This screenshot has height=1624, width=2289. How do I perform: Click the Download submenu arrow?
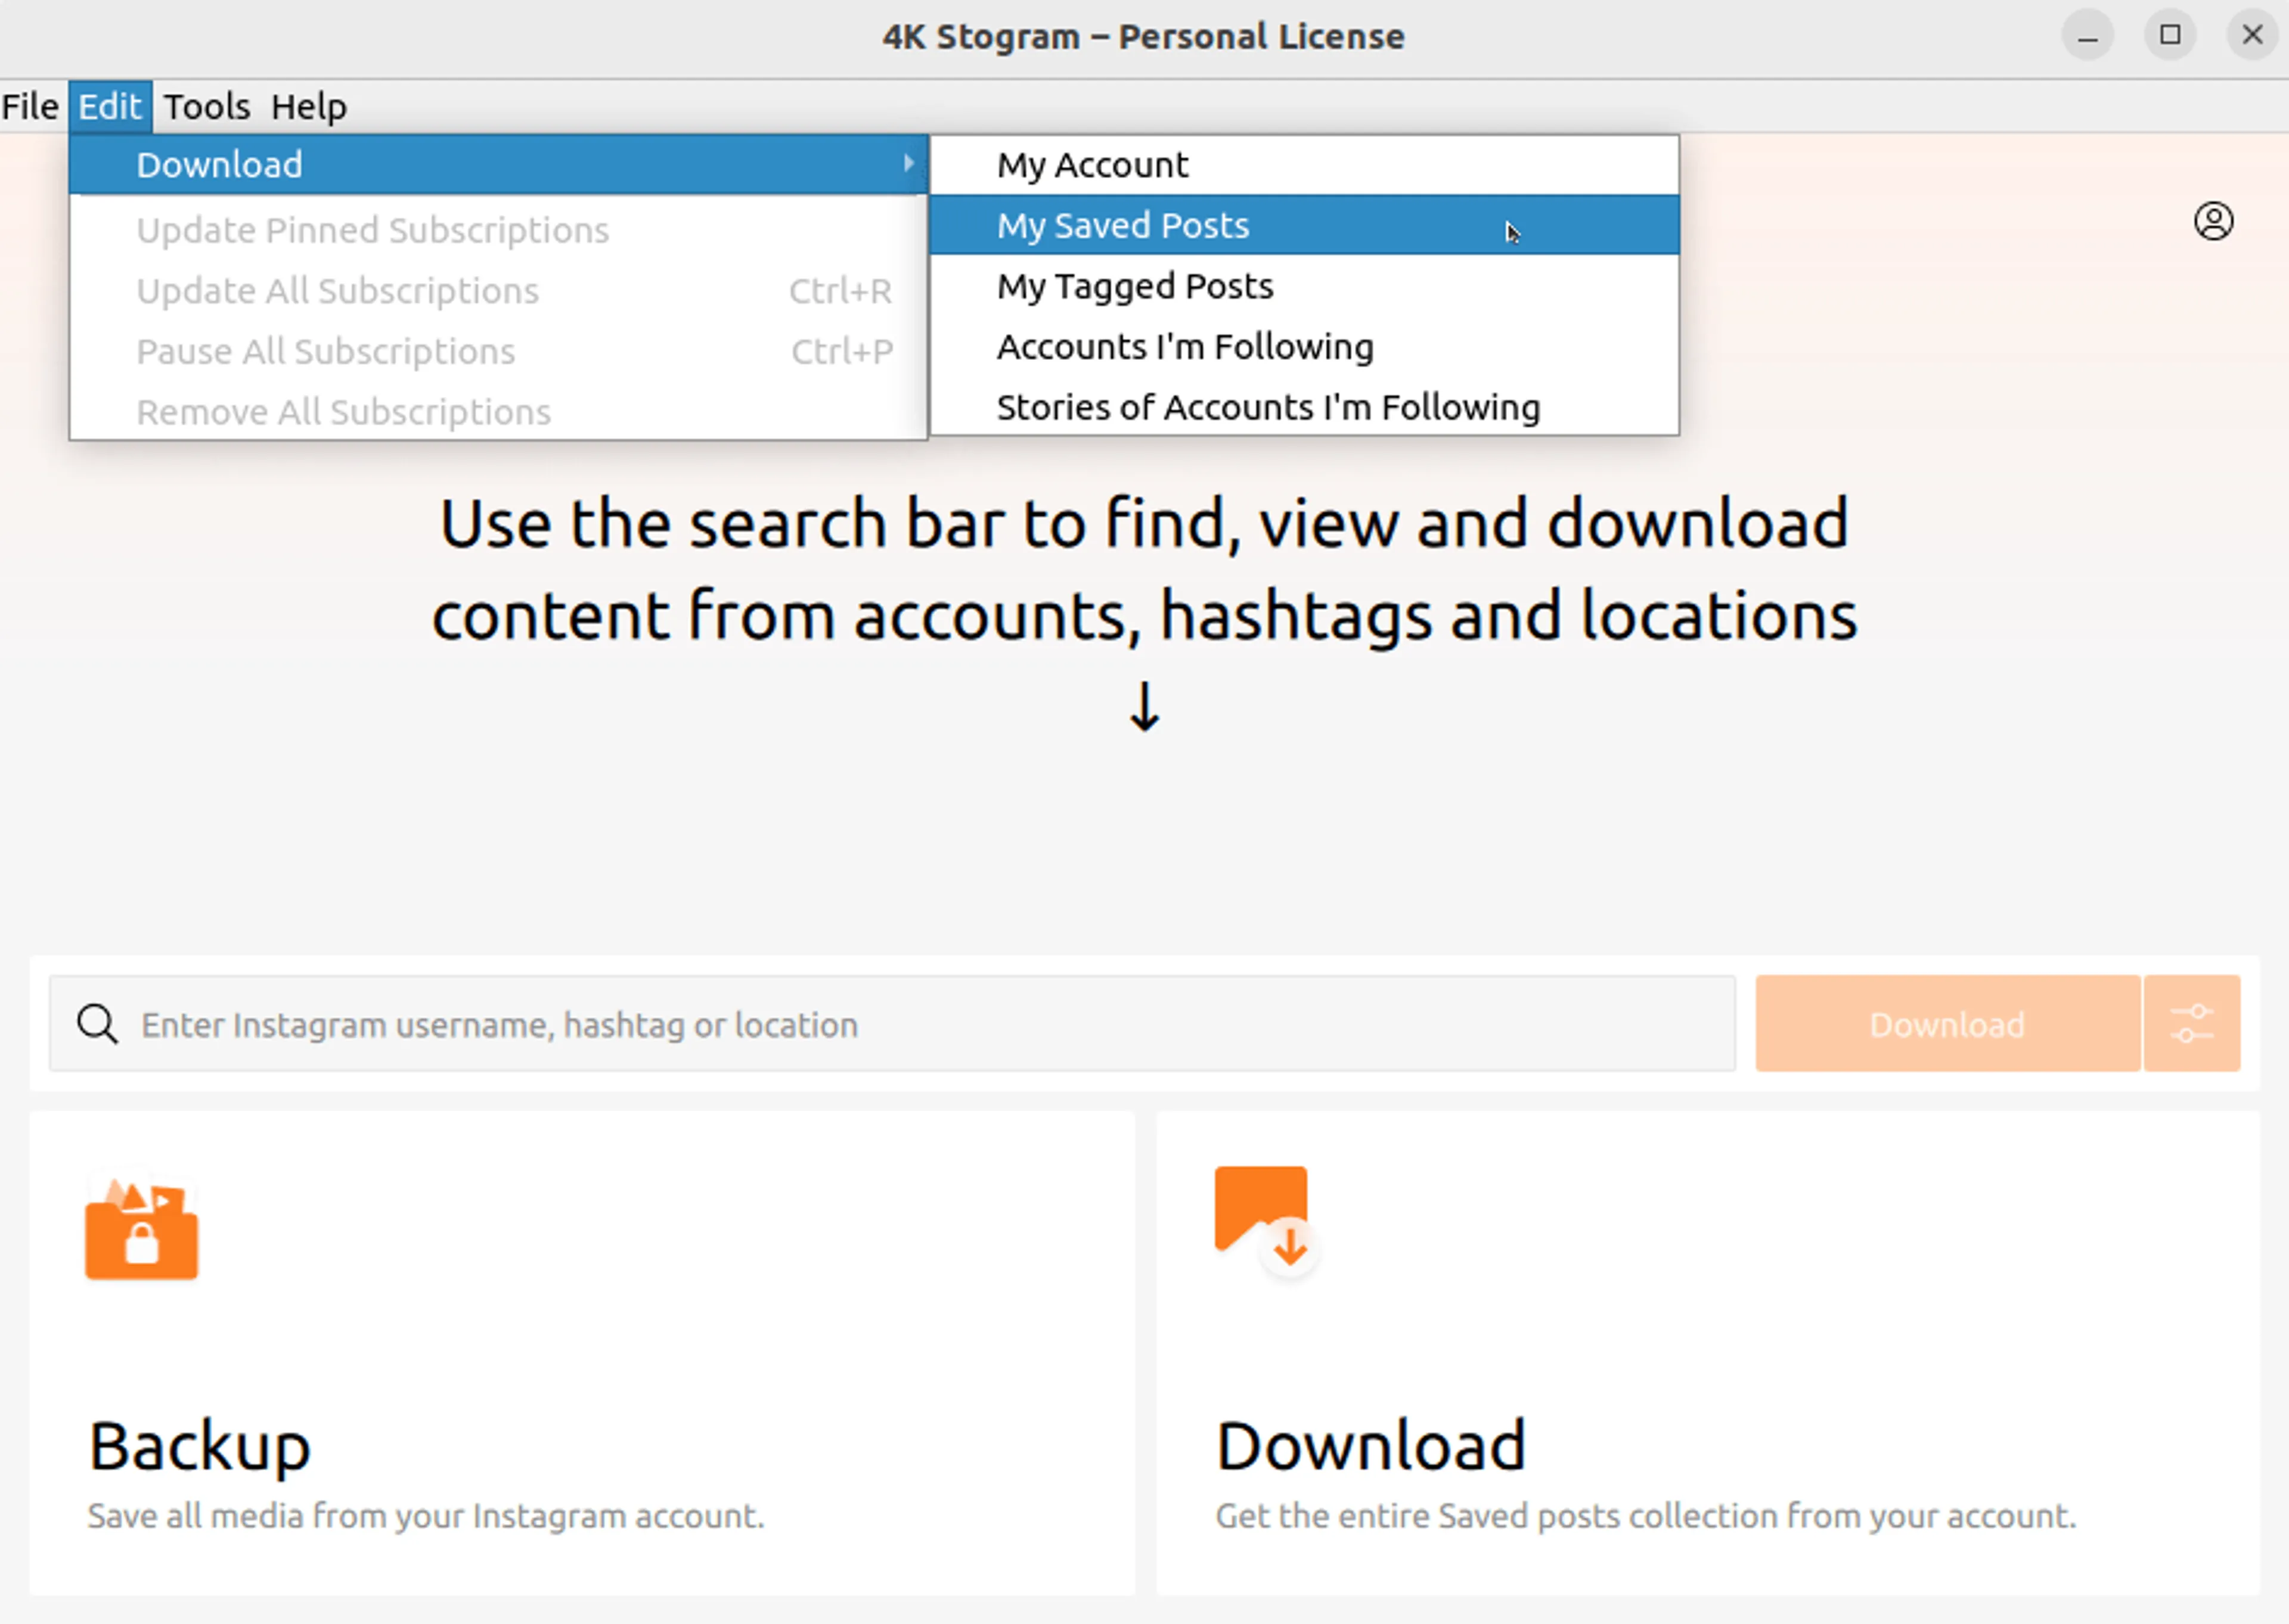(908, 163)
